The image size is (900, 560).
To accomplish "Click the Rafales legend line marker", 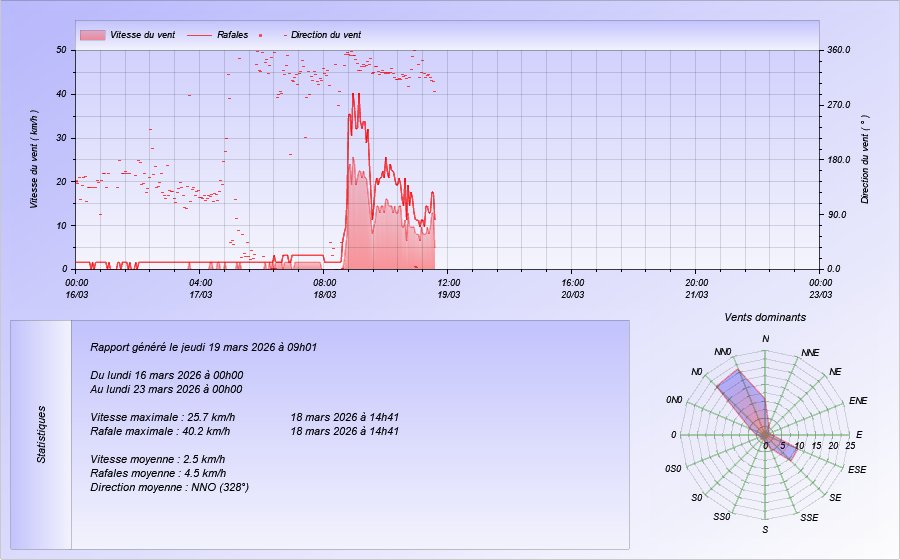I will (200, 35).
